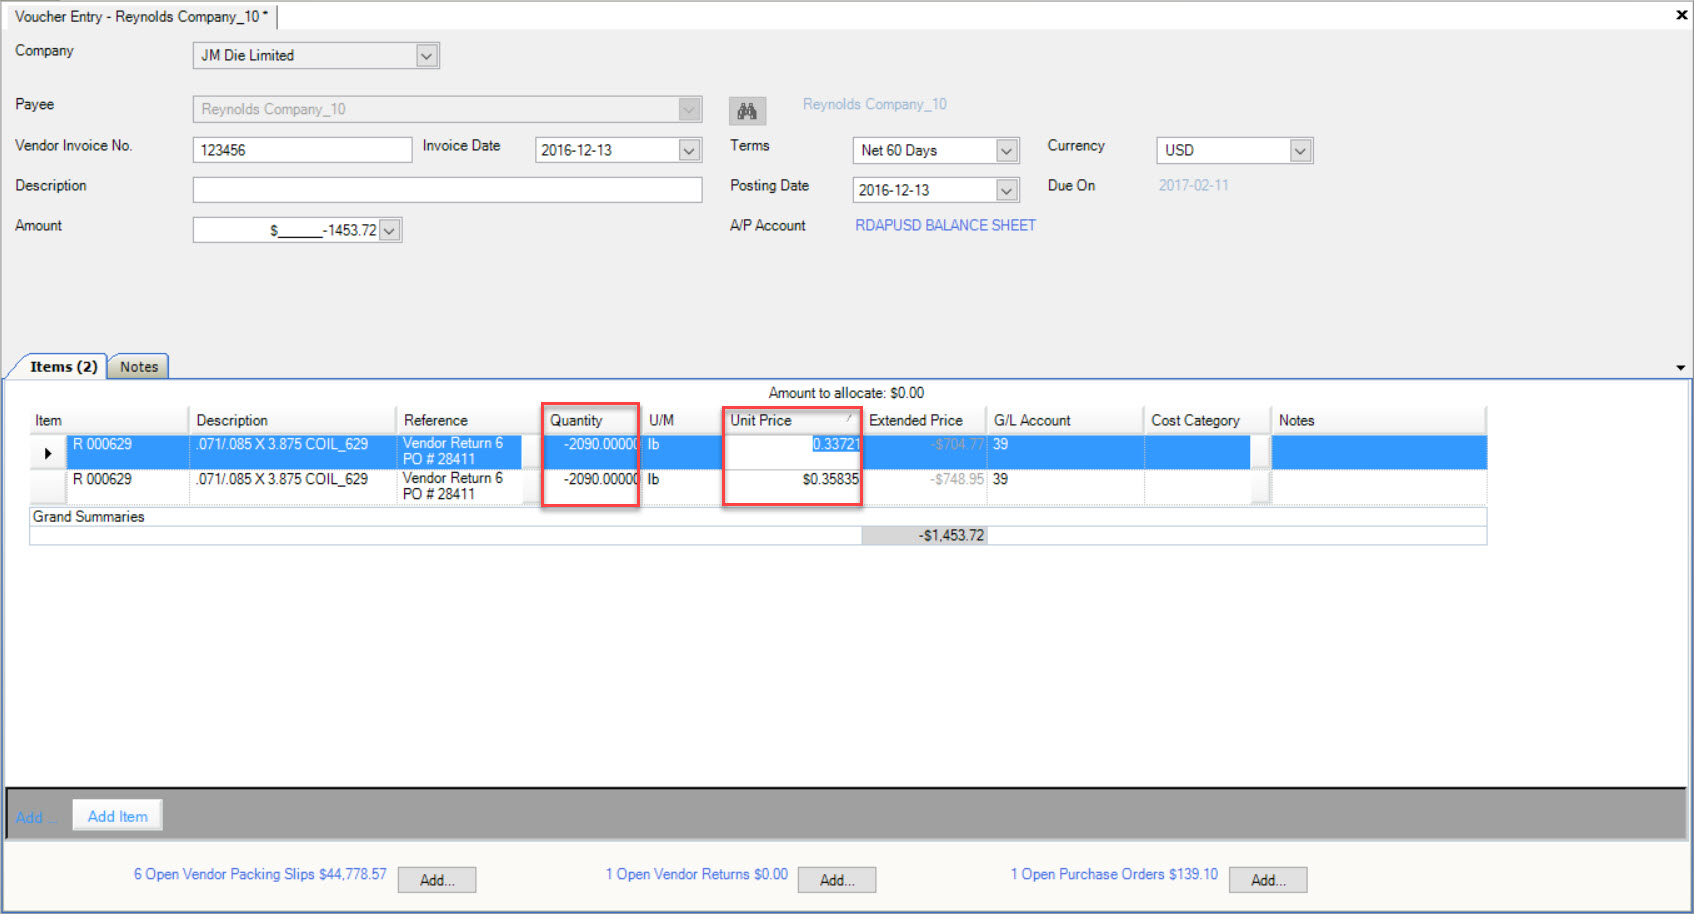
Task: Switch to the Items (2) tab
Action: [x=63, y=367]
